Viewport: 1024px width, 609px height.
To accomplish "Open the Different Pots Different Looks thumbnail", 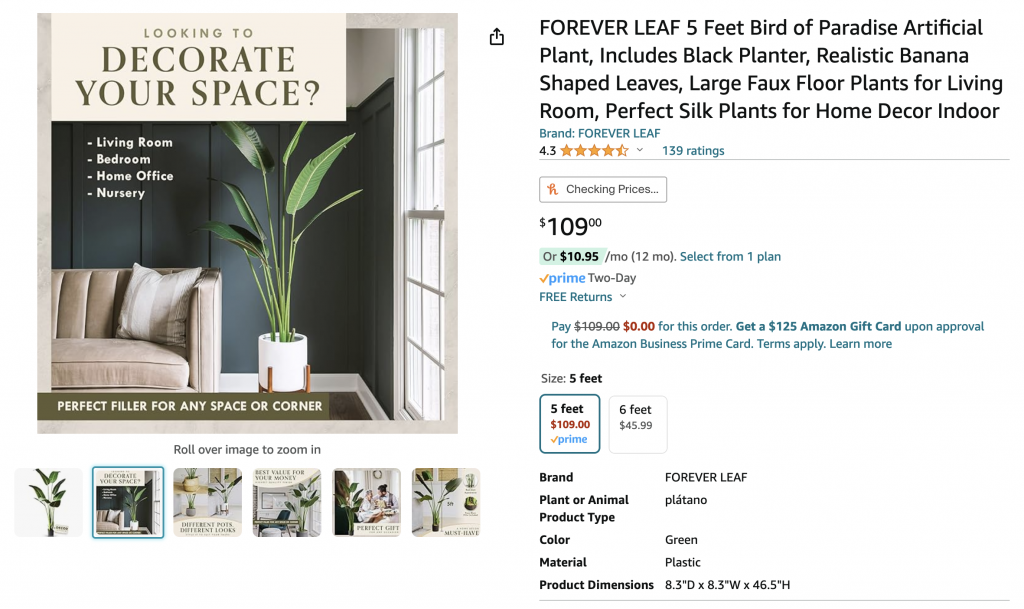I will (x=207, y=502).
